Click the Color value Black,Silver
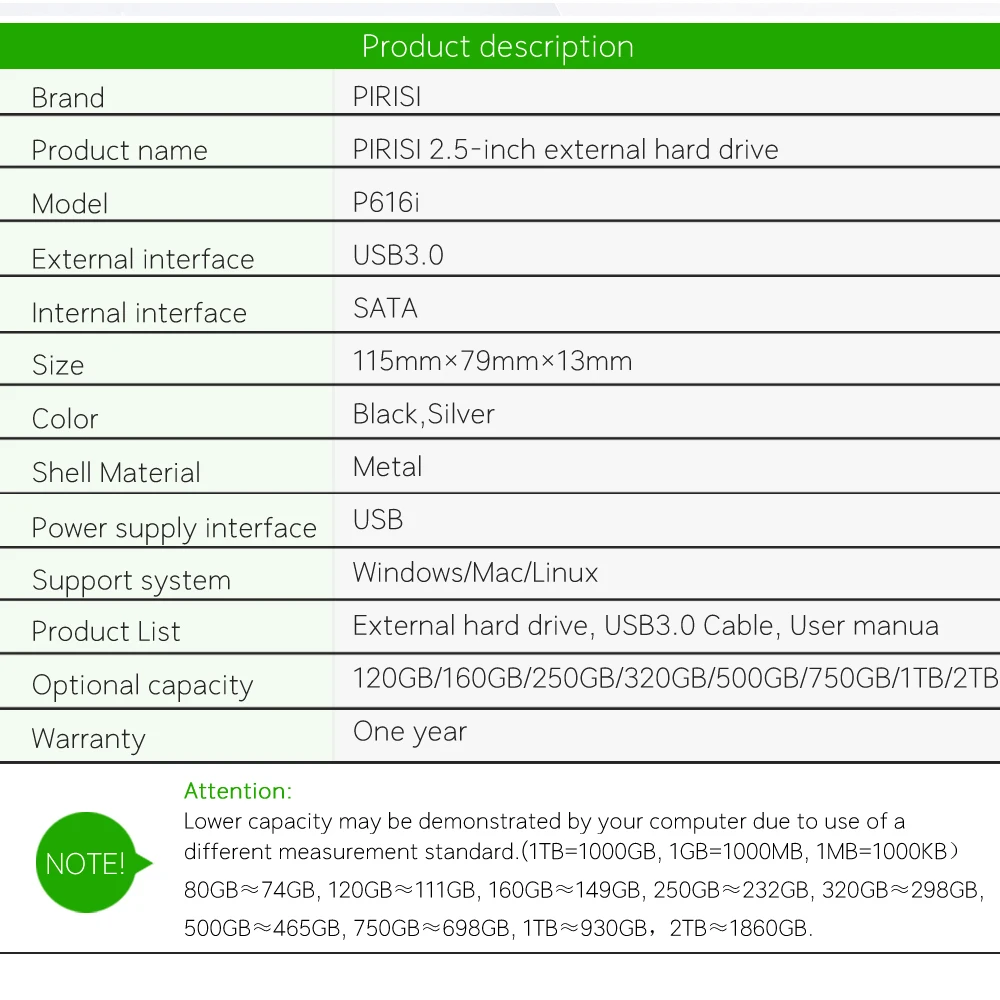The height and width of the screenshot is (1000, 1000). coord(423,414)
